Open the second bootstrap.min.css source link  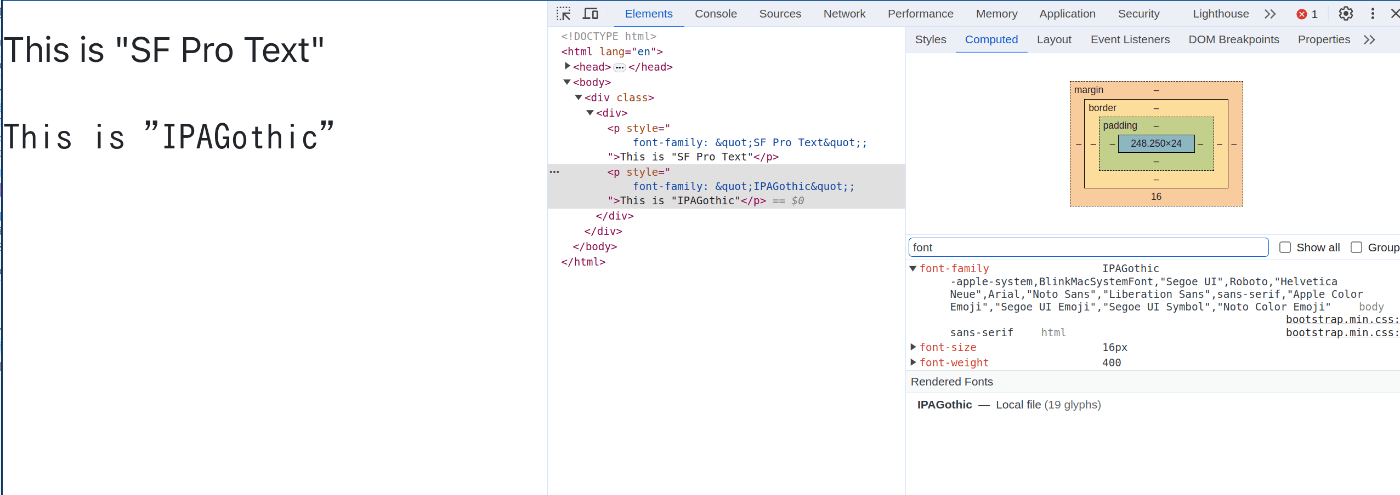pos(1342,333)
